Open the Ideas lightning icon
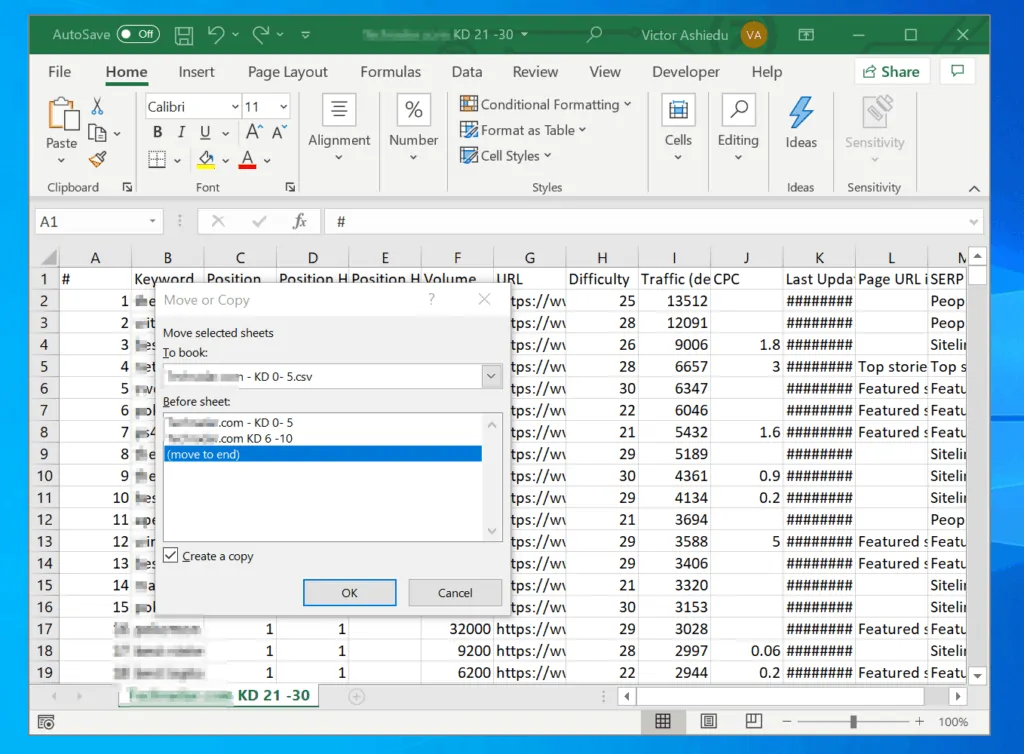Viewport: 1024px width, 754px height. click(x=800, y=114)
